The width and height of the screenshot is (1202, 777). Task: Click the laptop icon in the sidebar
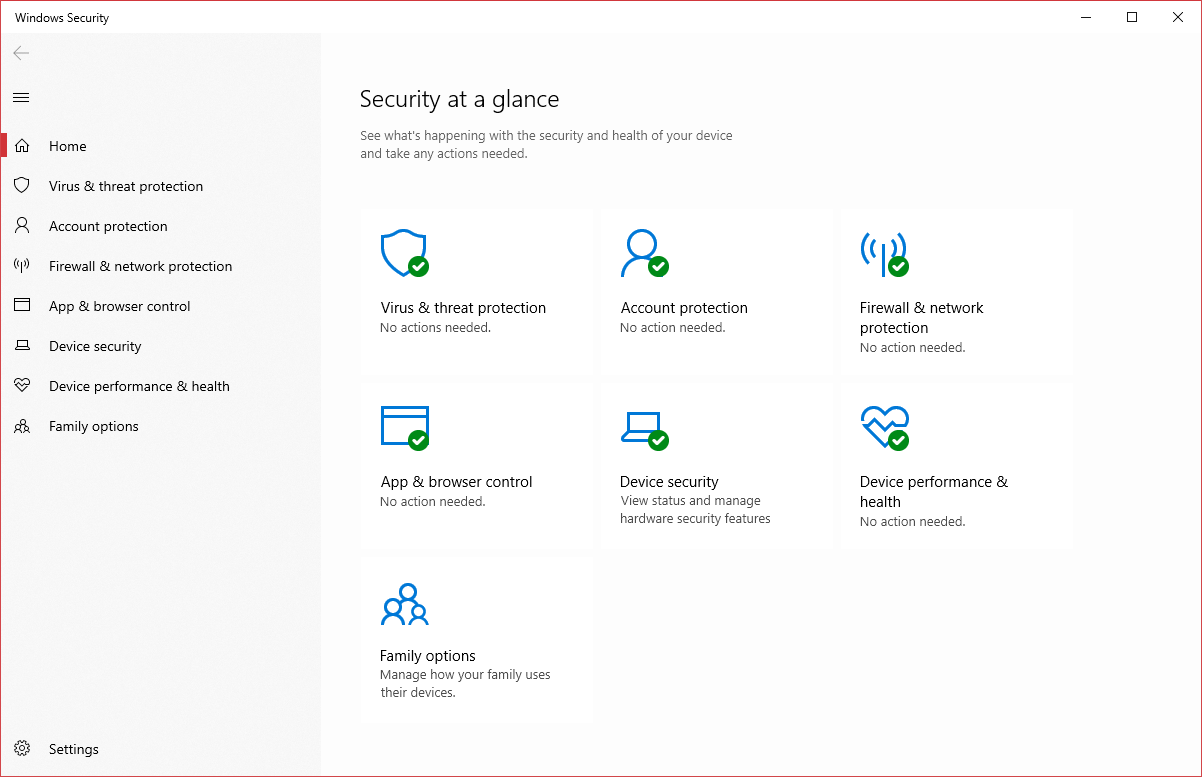pyautogui.click(x=22, y=346)
